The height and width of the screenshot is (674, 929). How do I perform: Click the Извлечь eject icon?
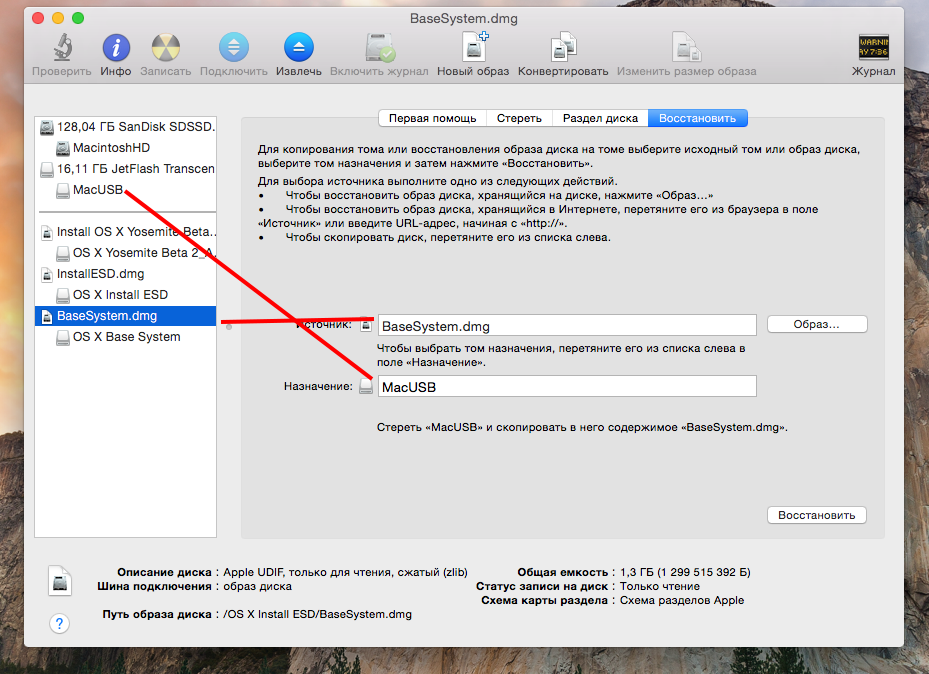click(x=298, y=48)
